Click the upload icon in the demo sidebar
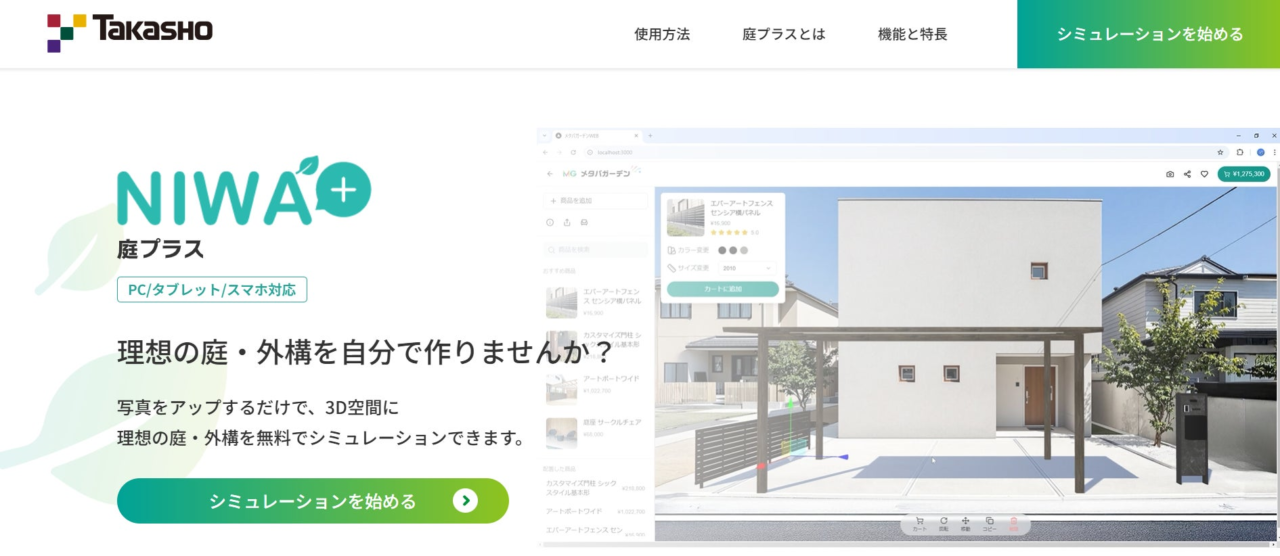1280x556 pixels. pyautogui.click(x=567, y=222)
